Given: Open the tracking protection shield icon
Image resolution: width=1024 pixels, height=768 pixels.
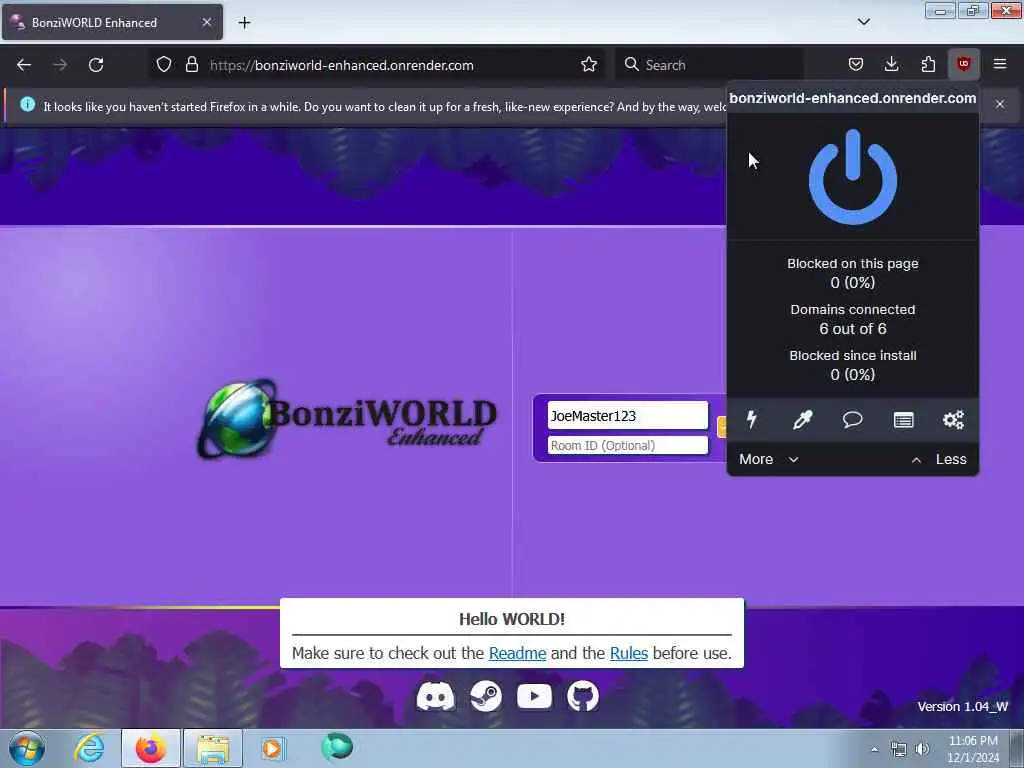Looking at the screenshot, I should tap(164, 64).
